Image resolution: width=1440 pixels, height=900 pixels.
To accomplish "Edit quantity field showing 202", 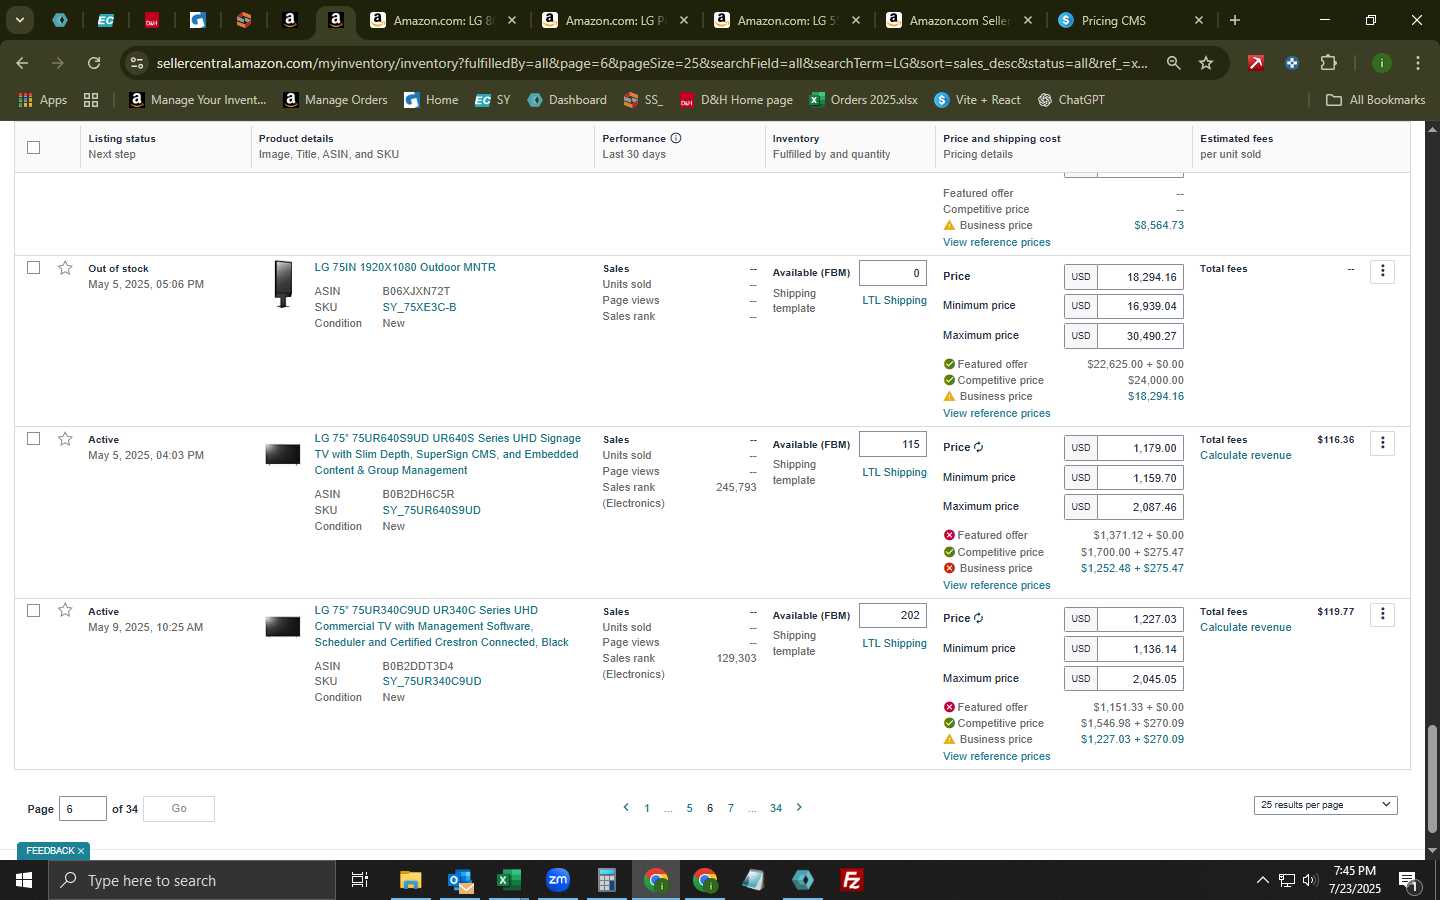I will click(x=893, y=615).
